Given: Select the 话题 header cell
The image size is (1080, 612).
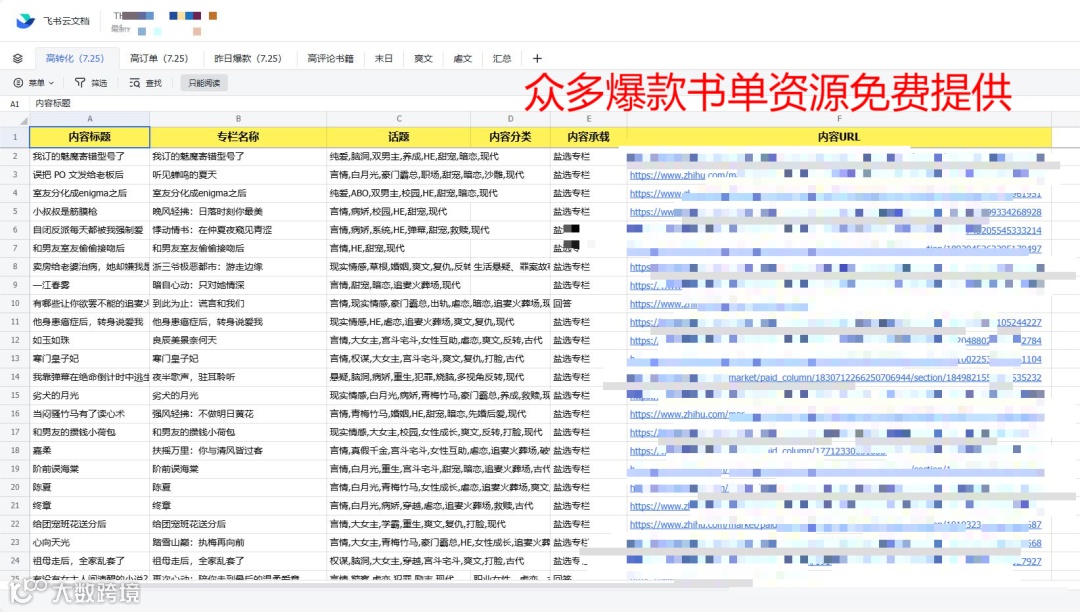Looking at the screenshot, I should (x=399, y=137).
